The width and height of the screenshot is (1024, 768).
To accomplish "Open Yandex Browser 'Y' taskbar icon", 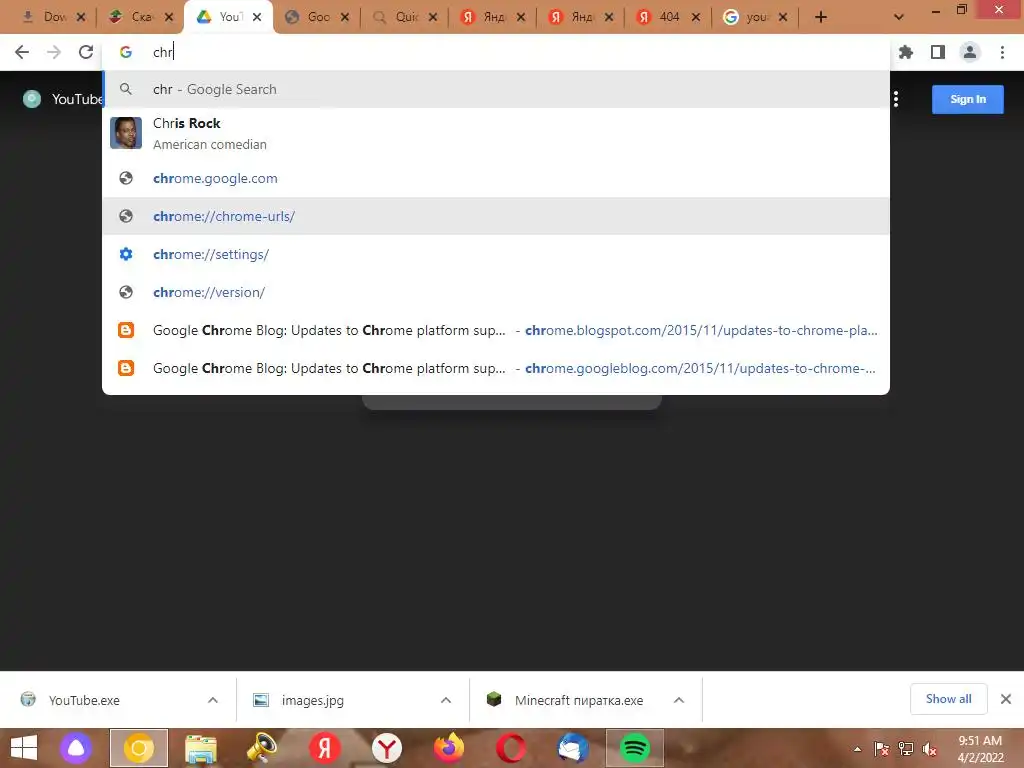I will point(387,748).
